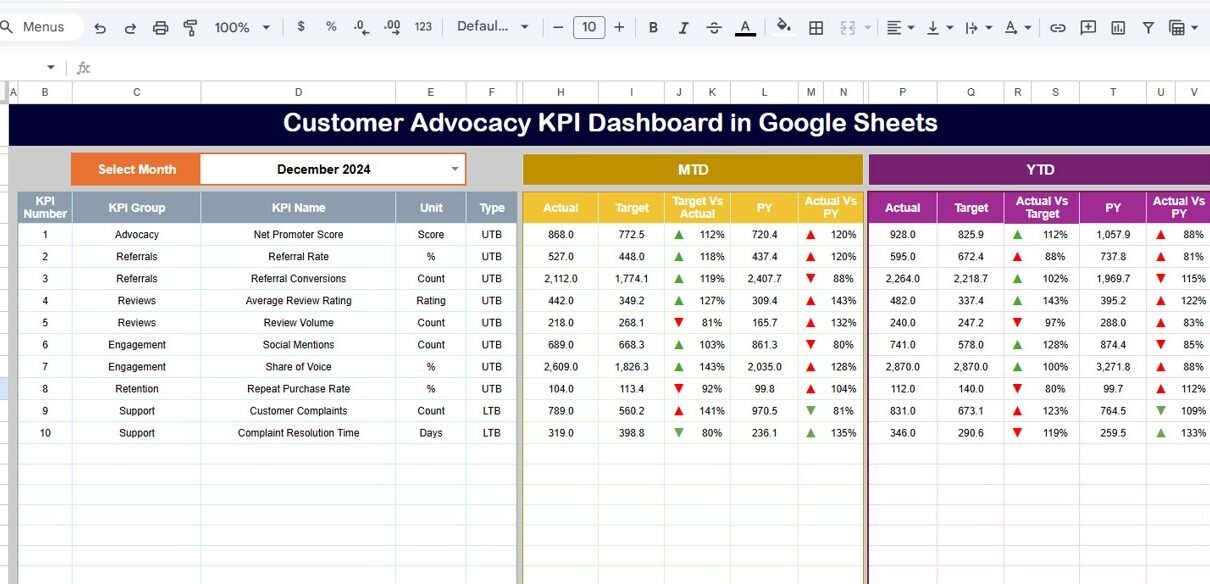Open the 123 more formats menu
Image resolution: width=1210 pixels, height=584 pixels.
[423, 27]
